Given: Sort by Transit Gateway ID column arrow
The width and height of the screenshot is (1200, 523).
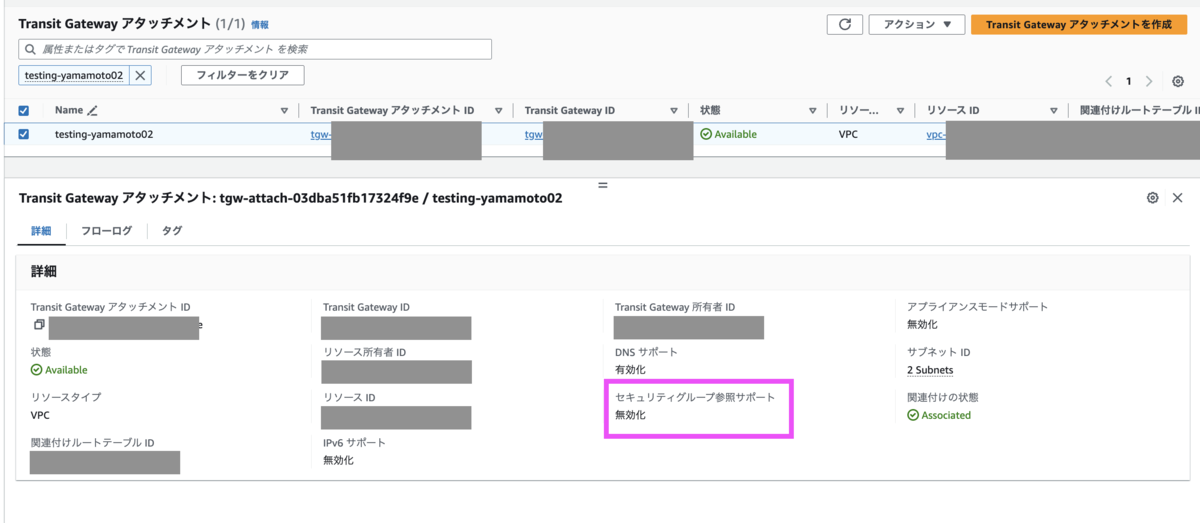Looking at the screenshot, I should click(x=674, y=110).
